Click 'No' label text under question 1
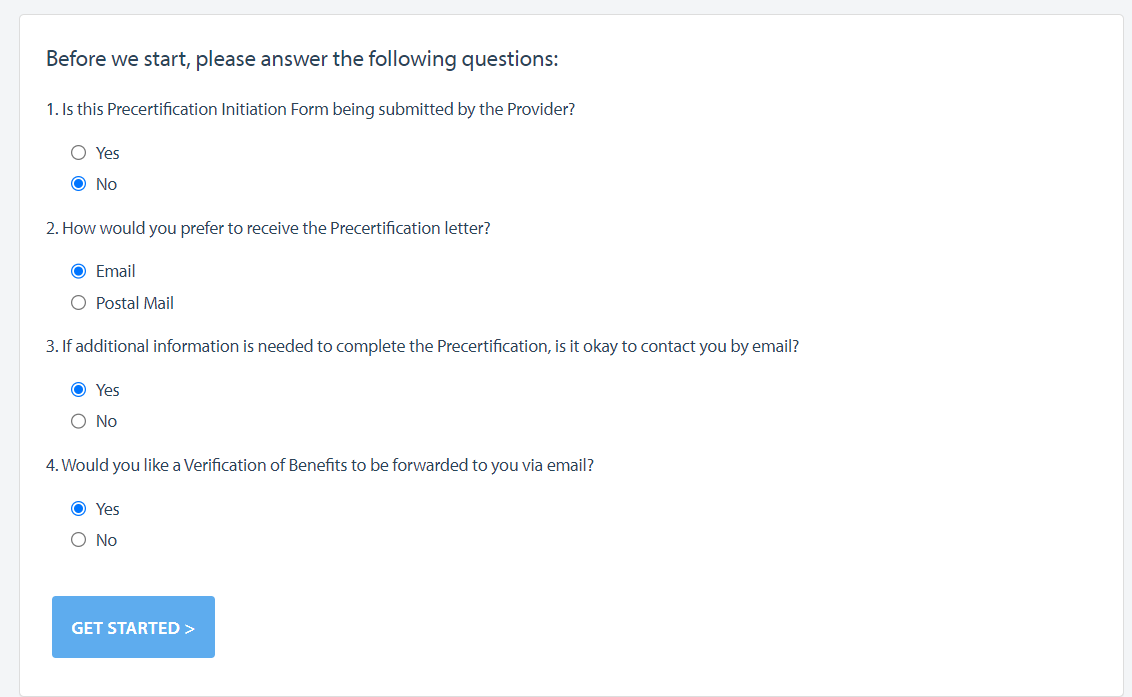The width and height of the screenshot is (1132, 697). coord(106,184)
